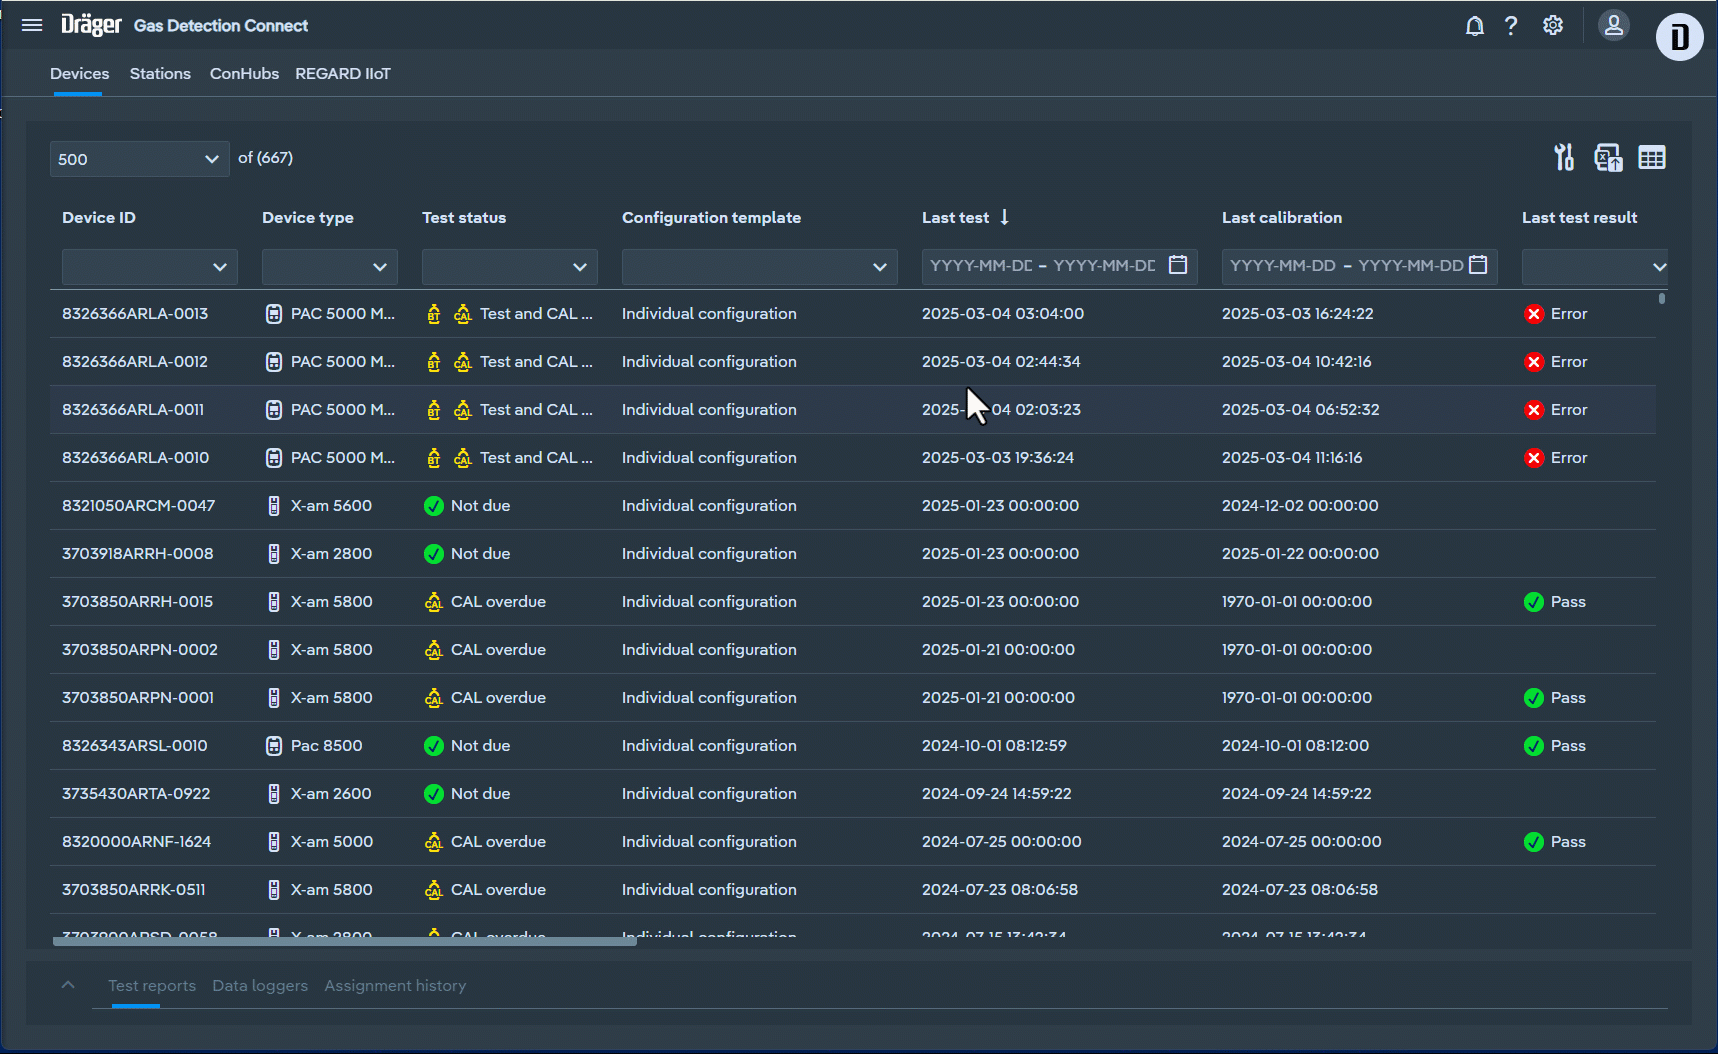This screenshot has width=1718, height=1054.
Task: Open Device type filter dropdown
Action: point(329,267)
